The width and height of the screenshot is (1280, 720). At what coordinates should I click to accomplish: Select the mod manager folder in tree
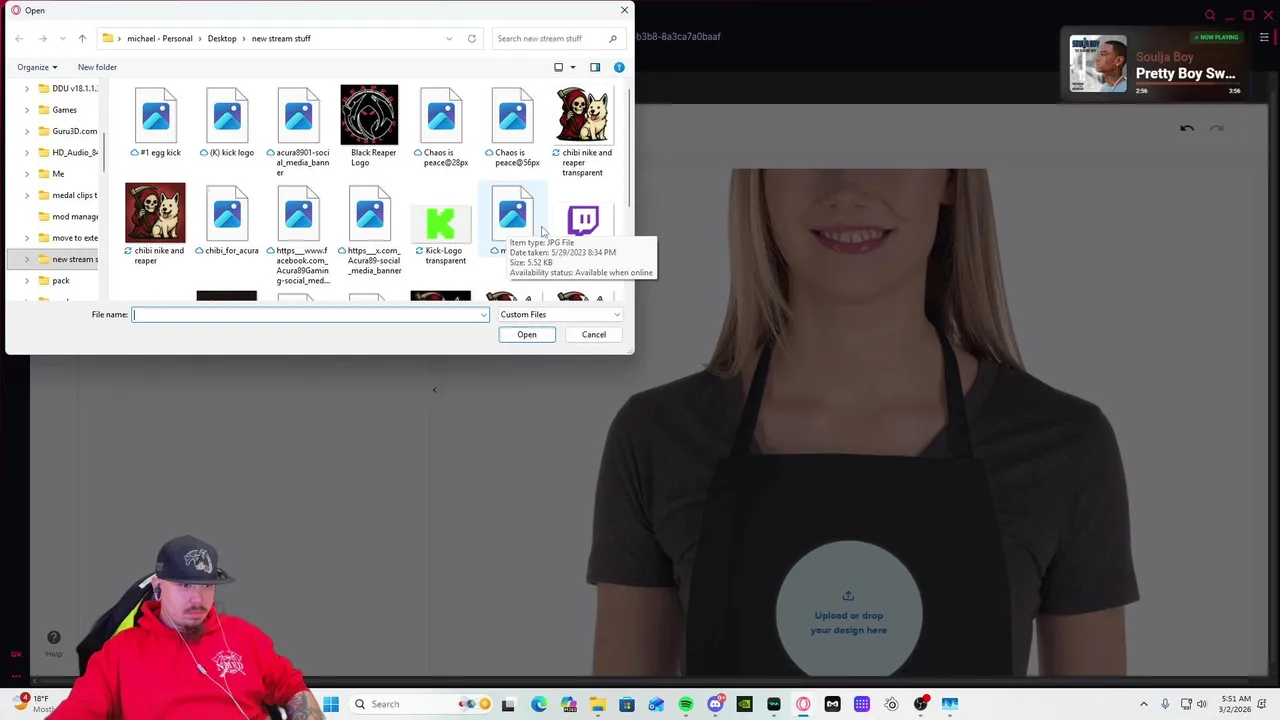(x=68, y=216)
